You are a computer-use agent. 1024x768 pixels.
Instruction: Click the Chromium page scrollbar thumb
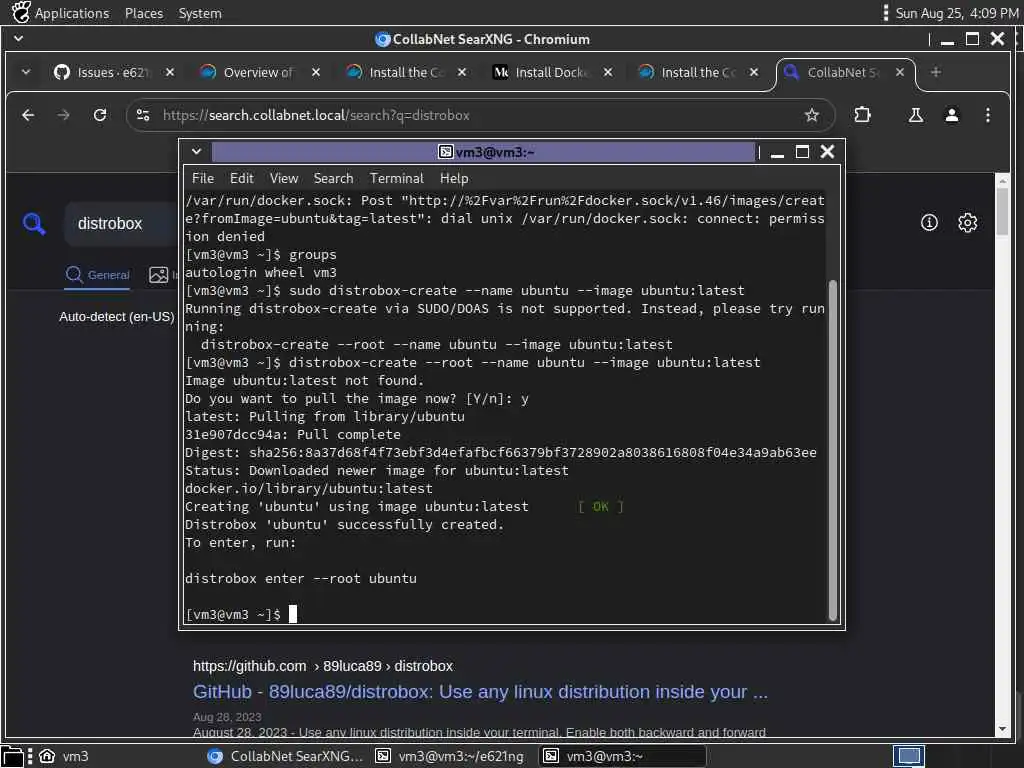pyautogui.click(x=1002, y=212)
